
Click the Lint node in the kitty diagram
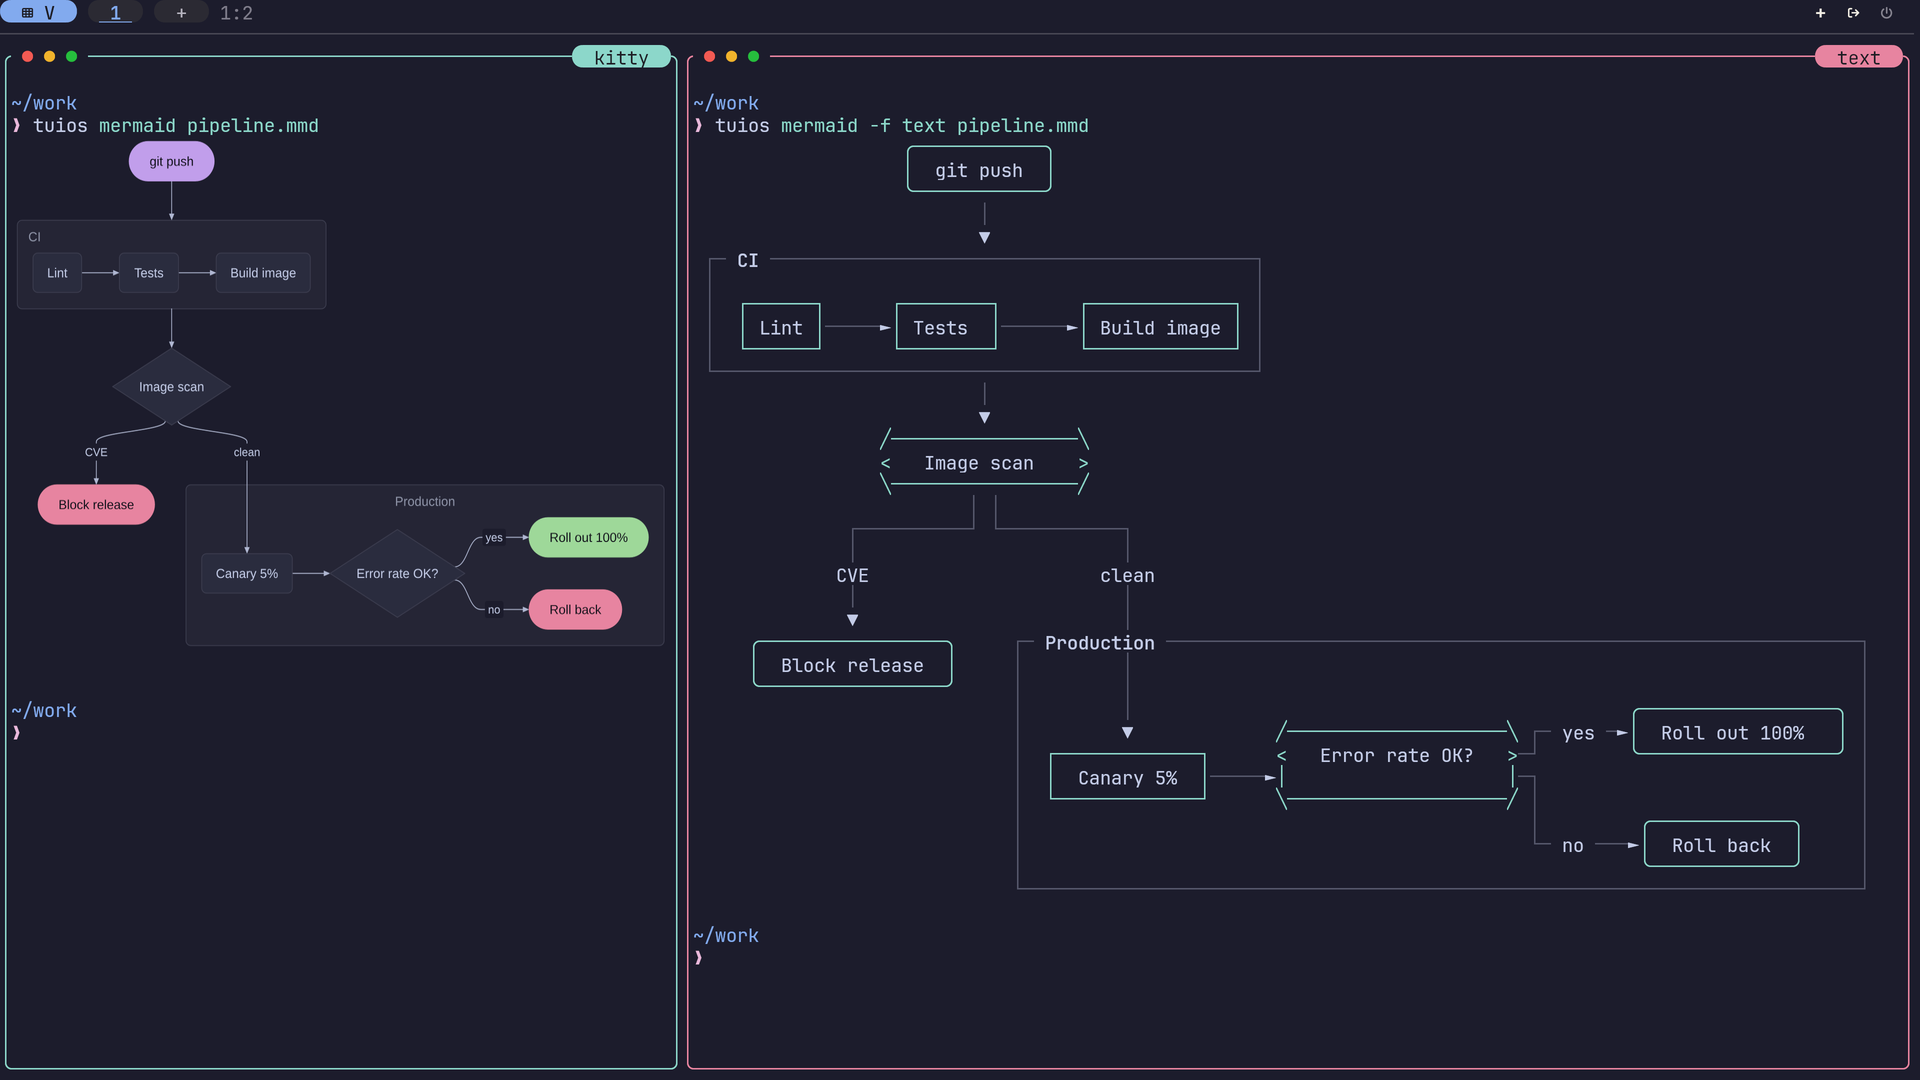[57, 273]
